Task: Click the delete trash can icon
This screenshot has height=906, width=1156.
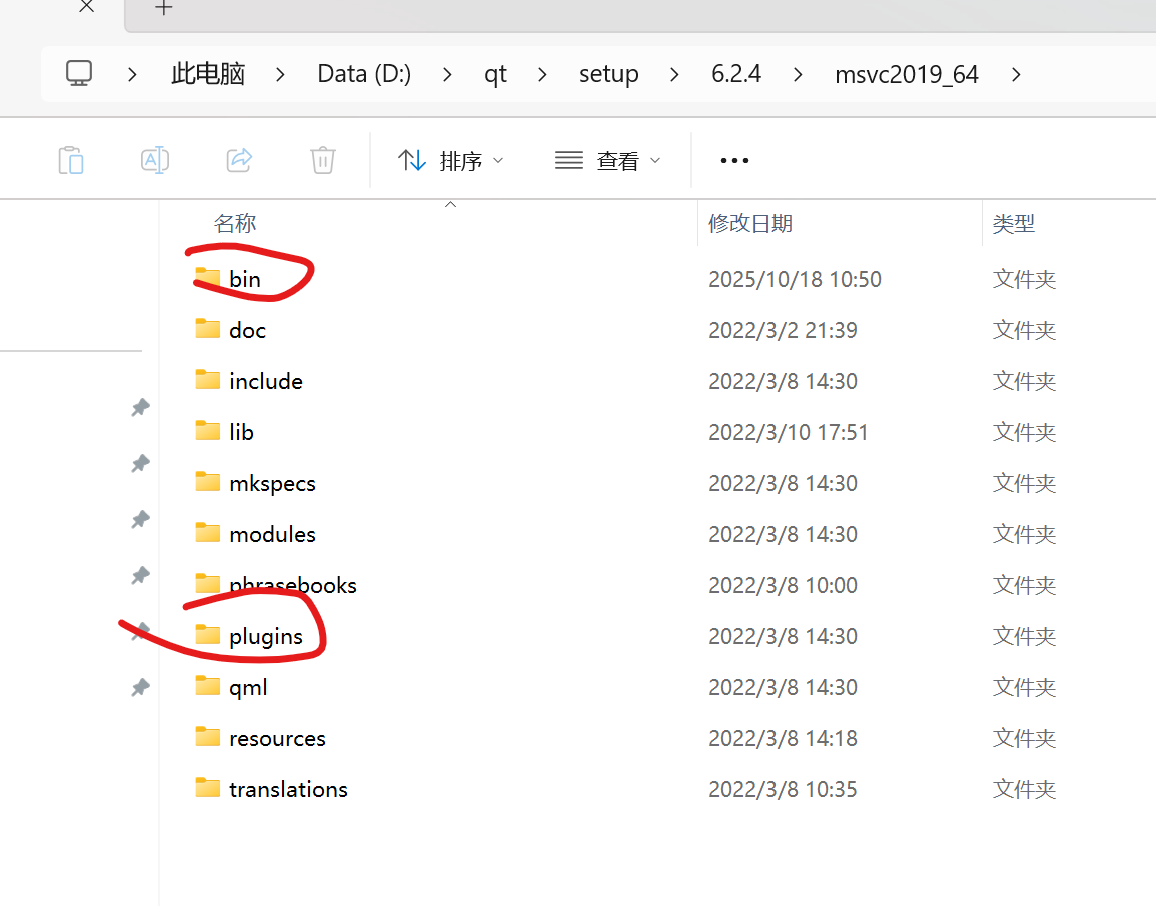Action: pos(323,160)
